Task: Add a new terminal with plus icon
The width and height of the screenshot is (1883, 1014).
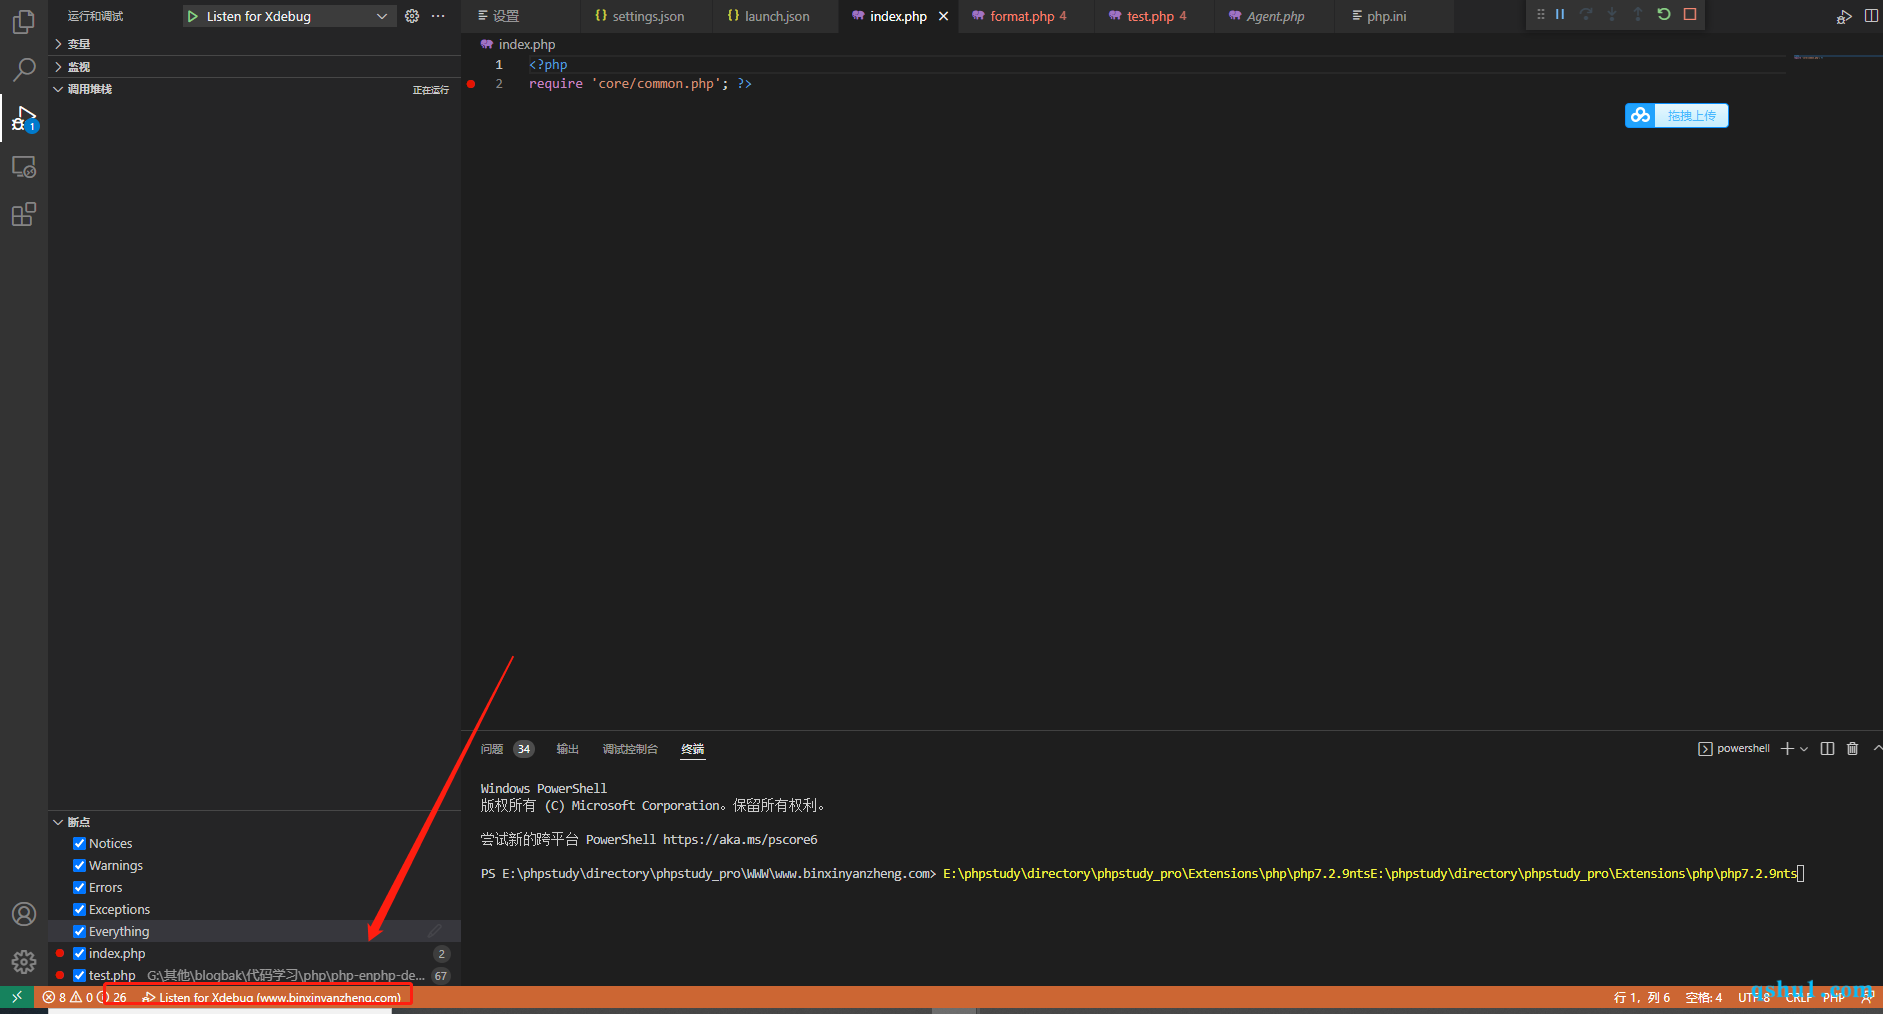Action: point(1787,748)
